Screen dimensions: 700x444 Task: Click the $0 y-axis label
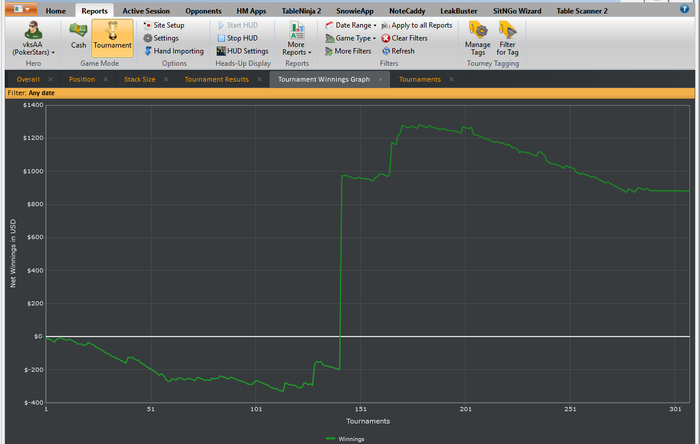coord(38,336)
